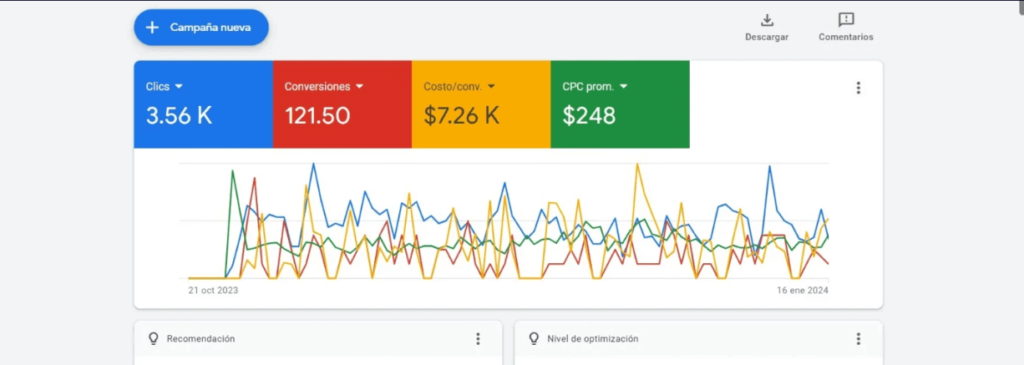Select the red Conversiones 121.50 tile
Viewport: 1024px width, 365px height.
[342, 104]
